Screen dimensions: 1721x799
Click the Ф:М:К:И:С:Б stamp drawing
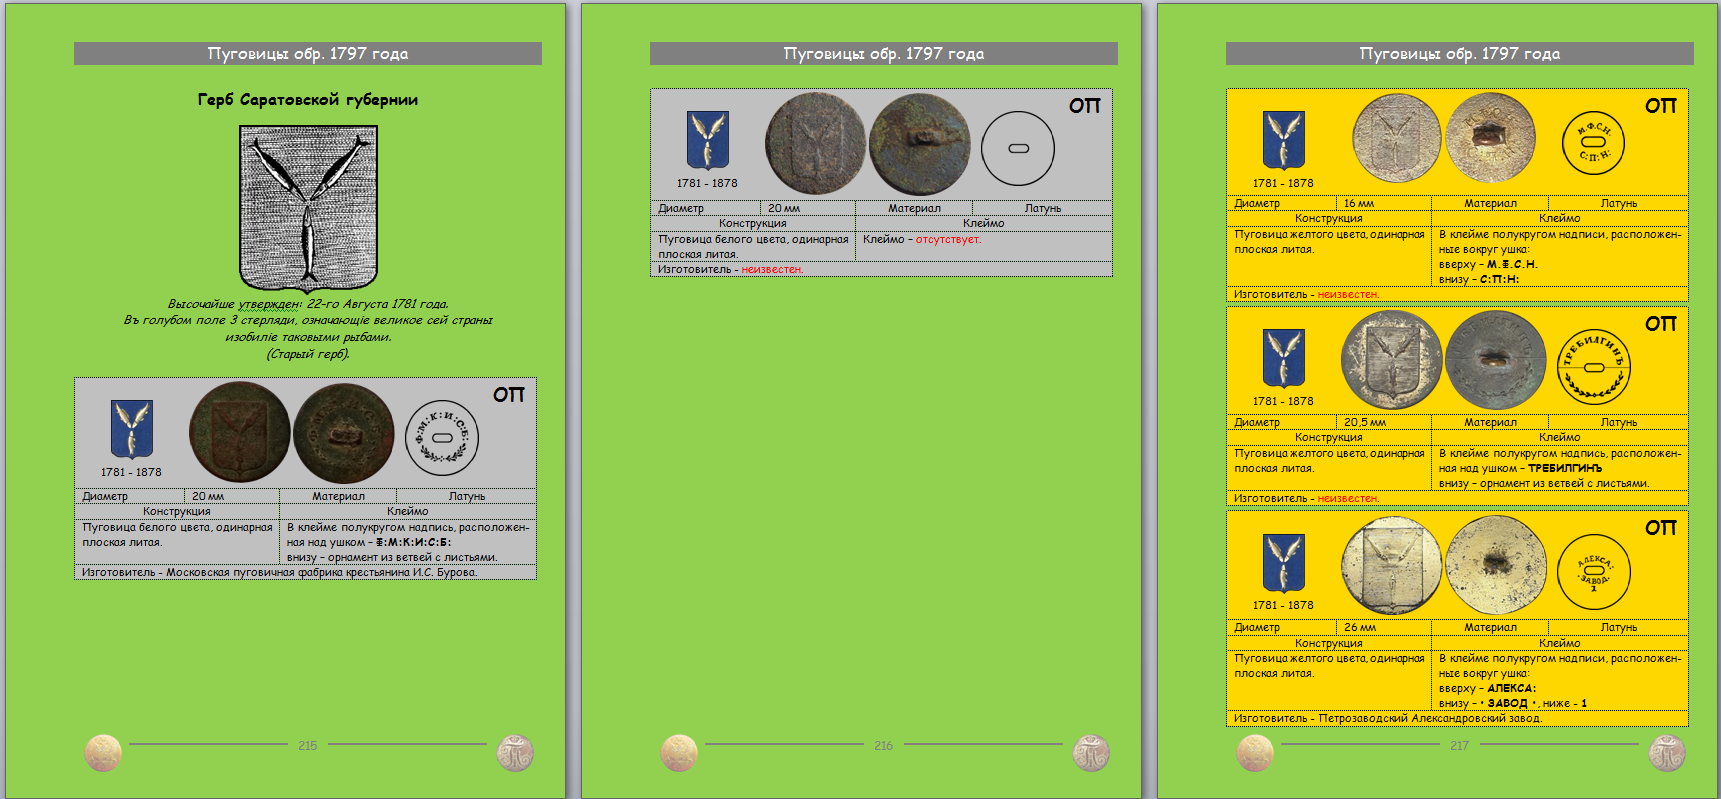pos(442,437)
